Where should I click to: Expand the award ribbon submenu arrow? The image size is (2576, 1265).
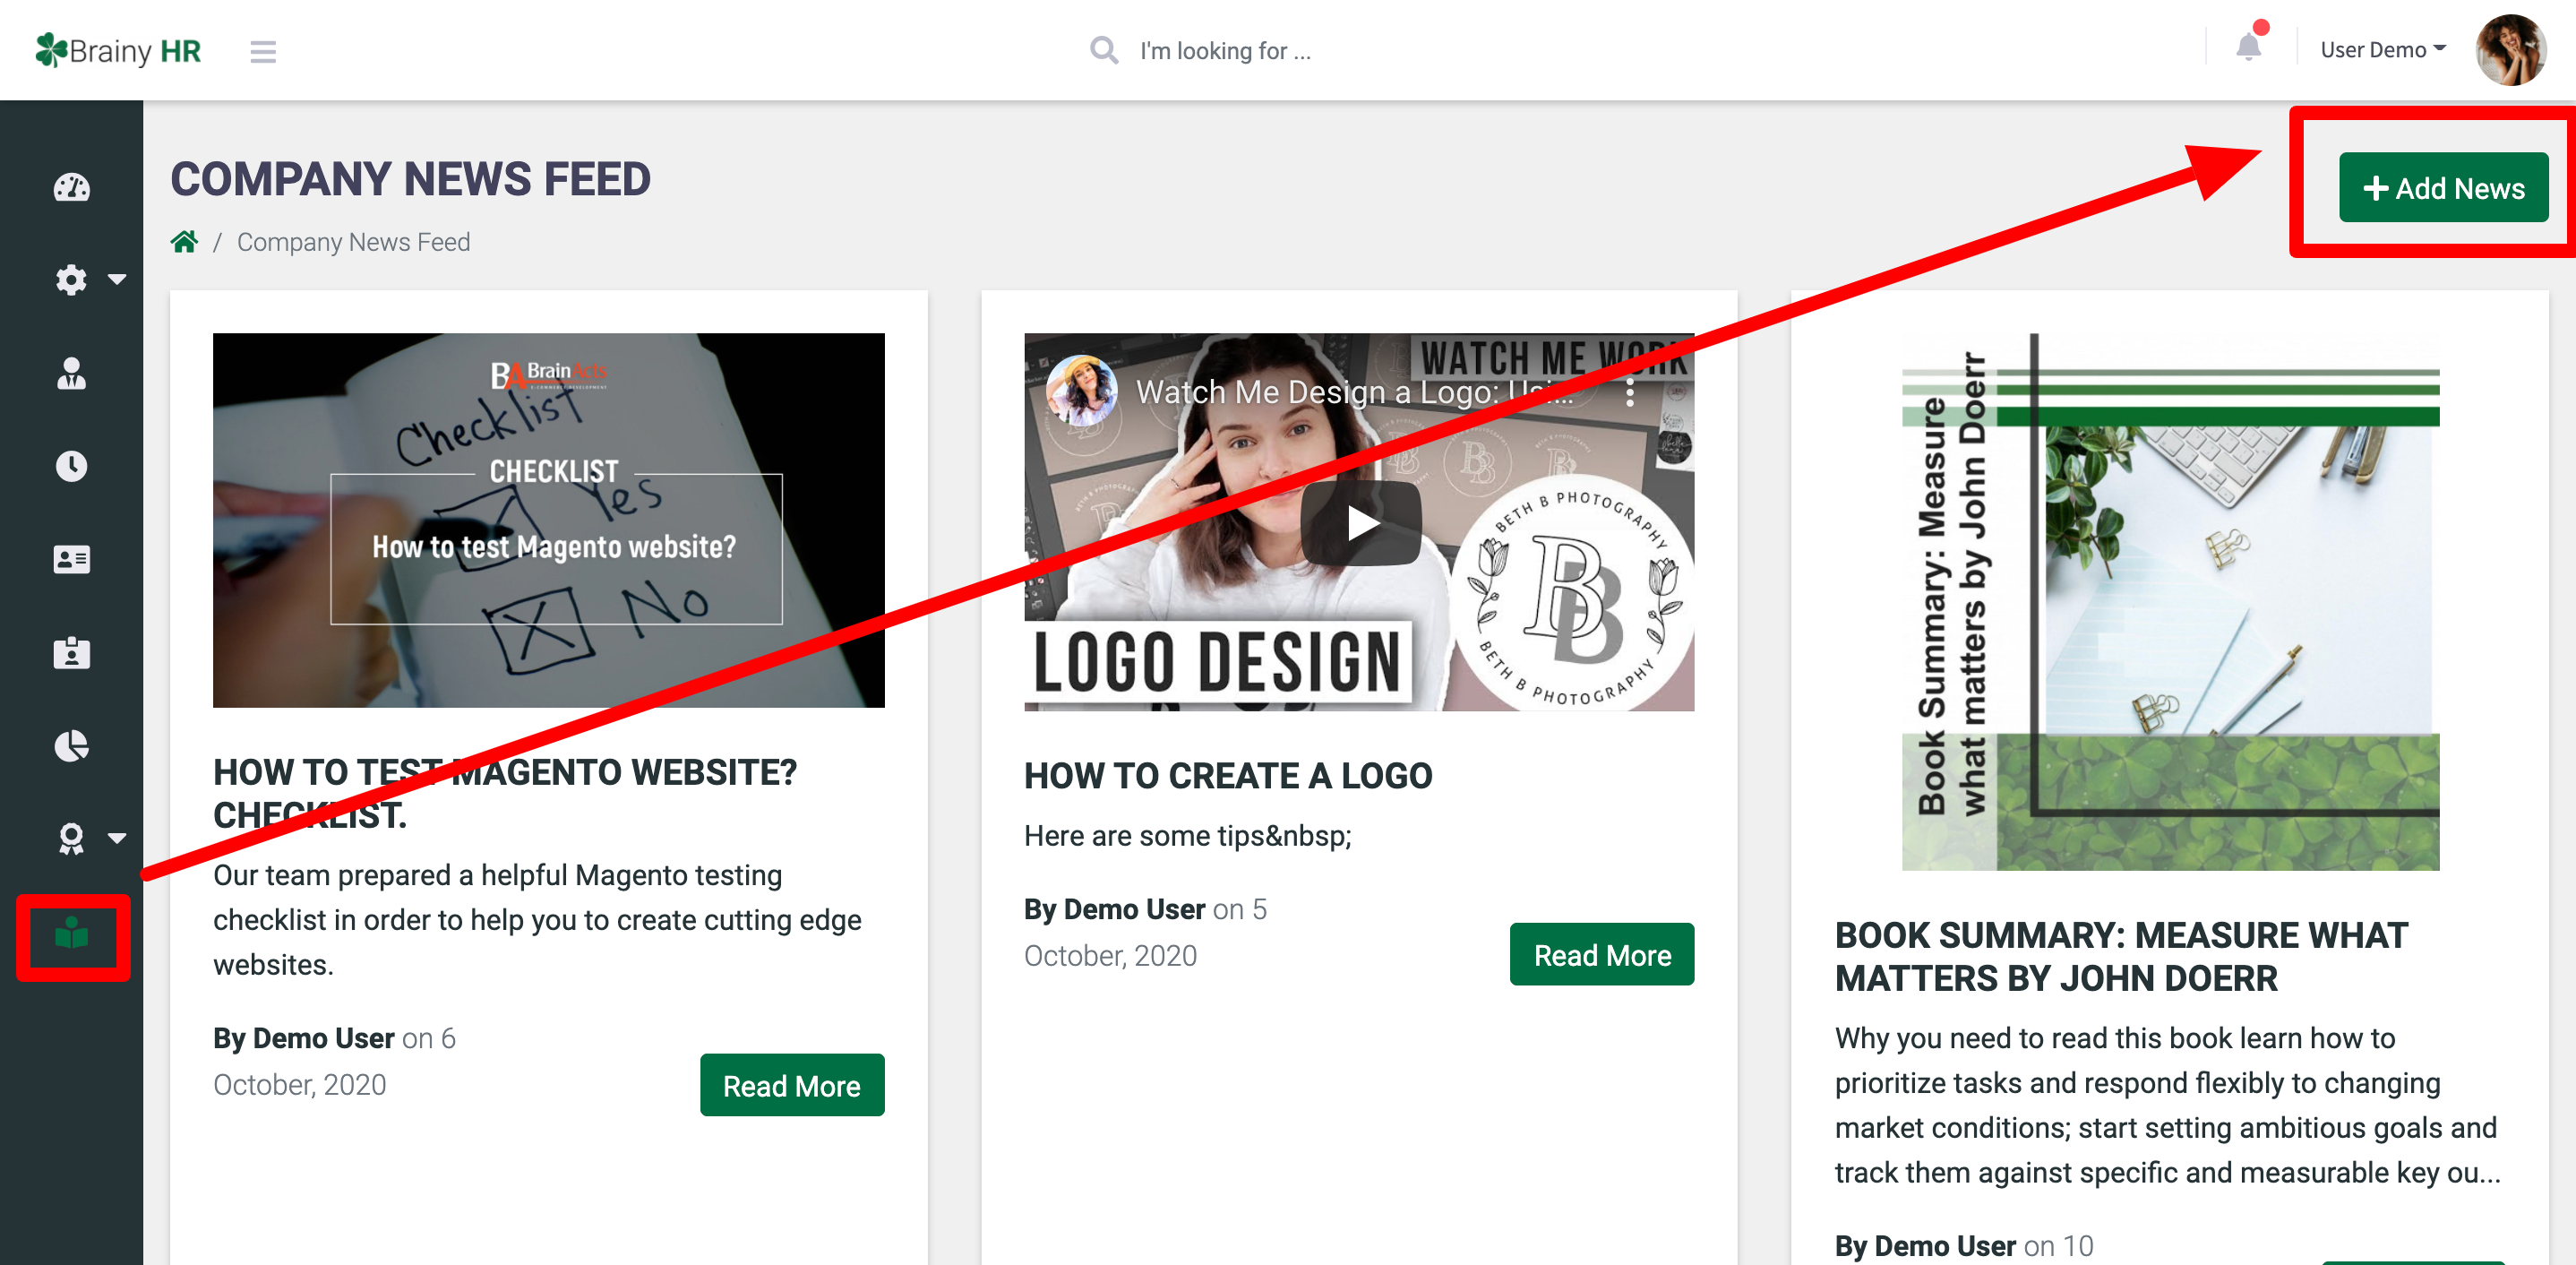coord(117,838)
